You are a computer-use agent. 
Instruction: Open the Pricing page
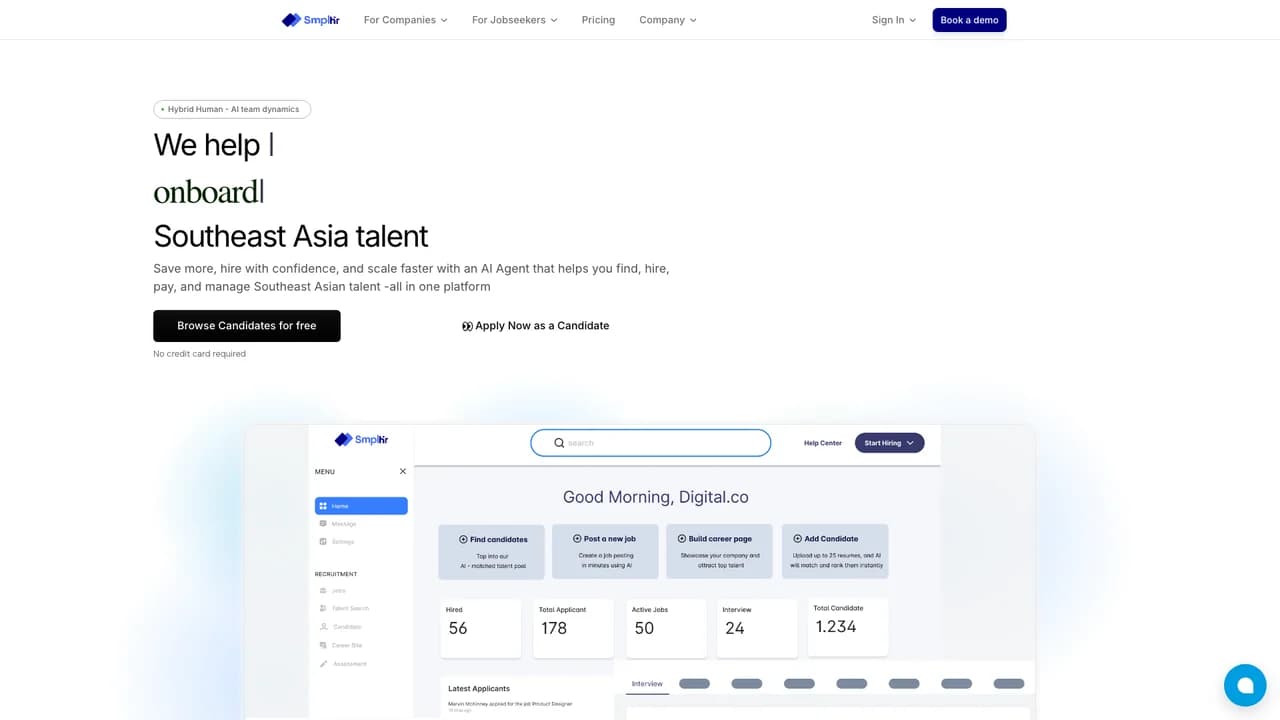tap(598, 20)
